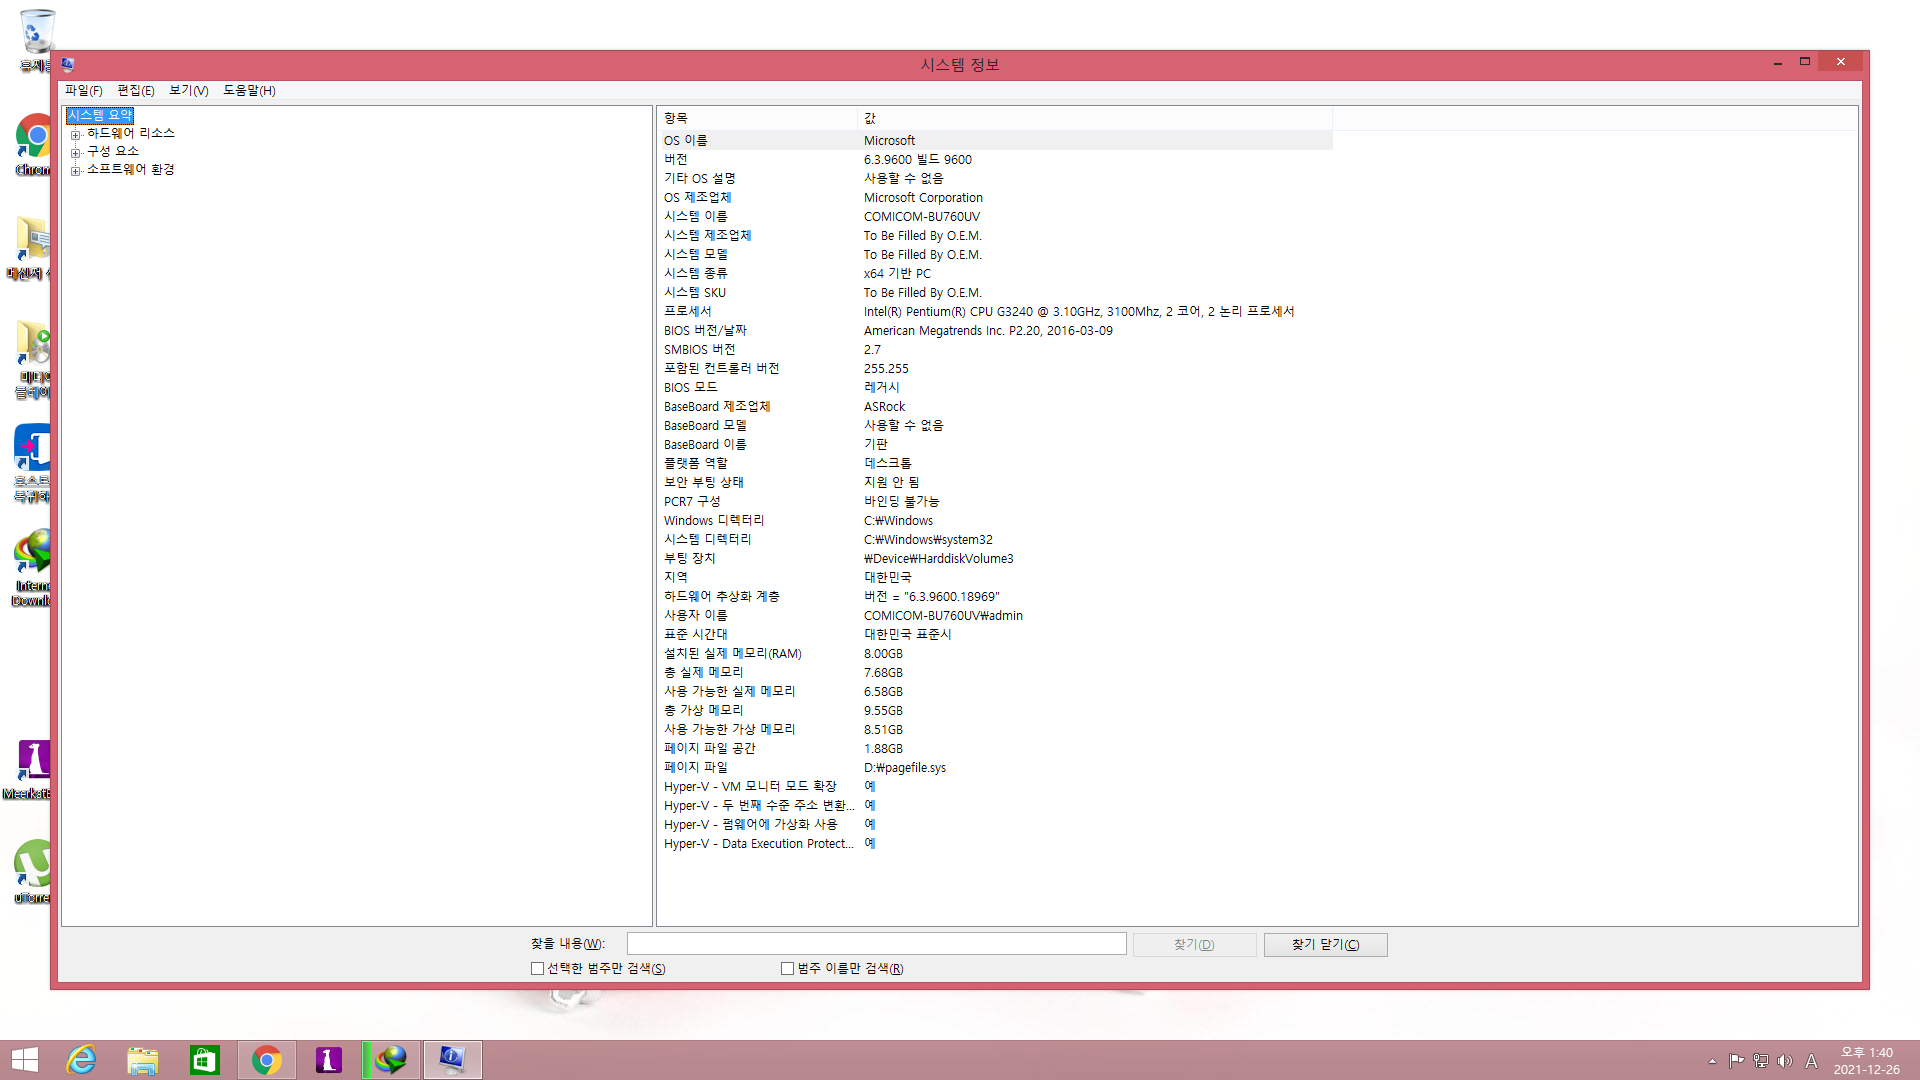
Task: Select the BaseBoard 제조업체 row
Action: [x=995, y=407]
